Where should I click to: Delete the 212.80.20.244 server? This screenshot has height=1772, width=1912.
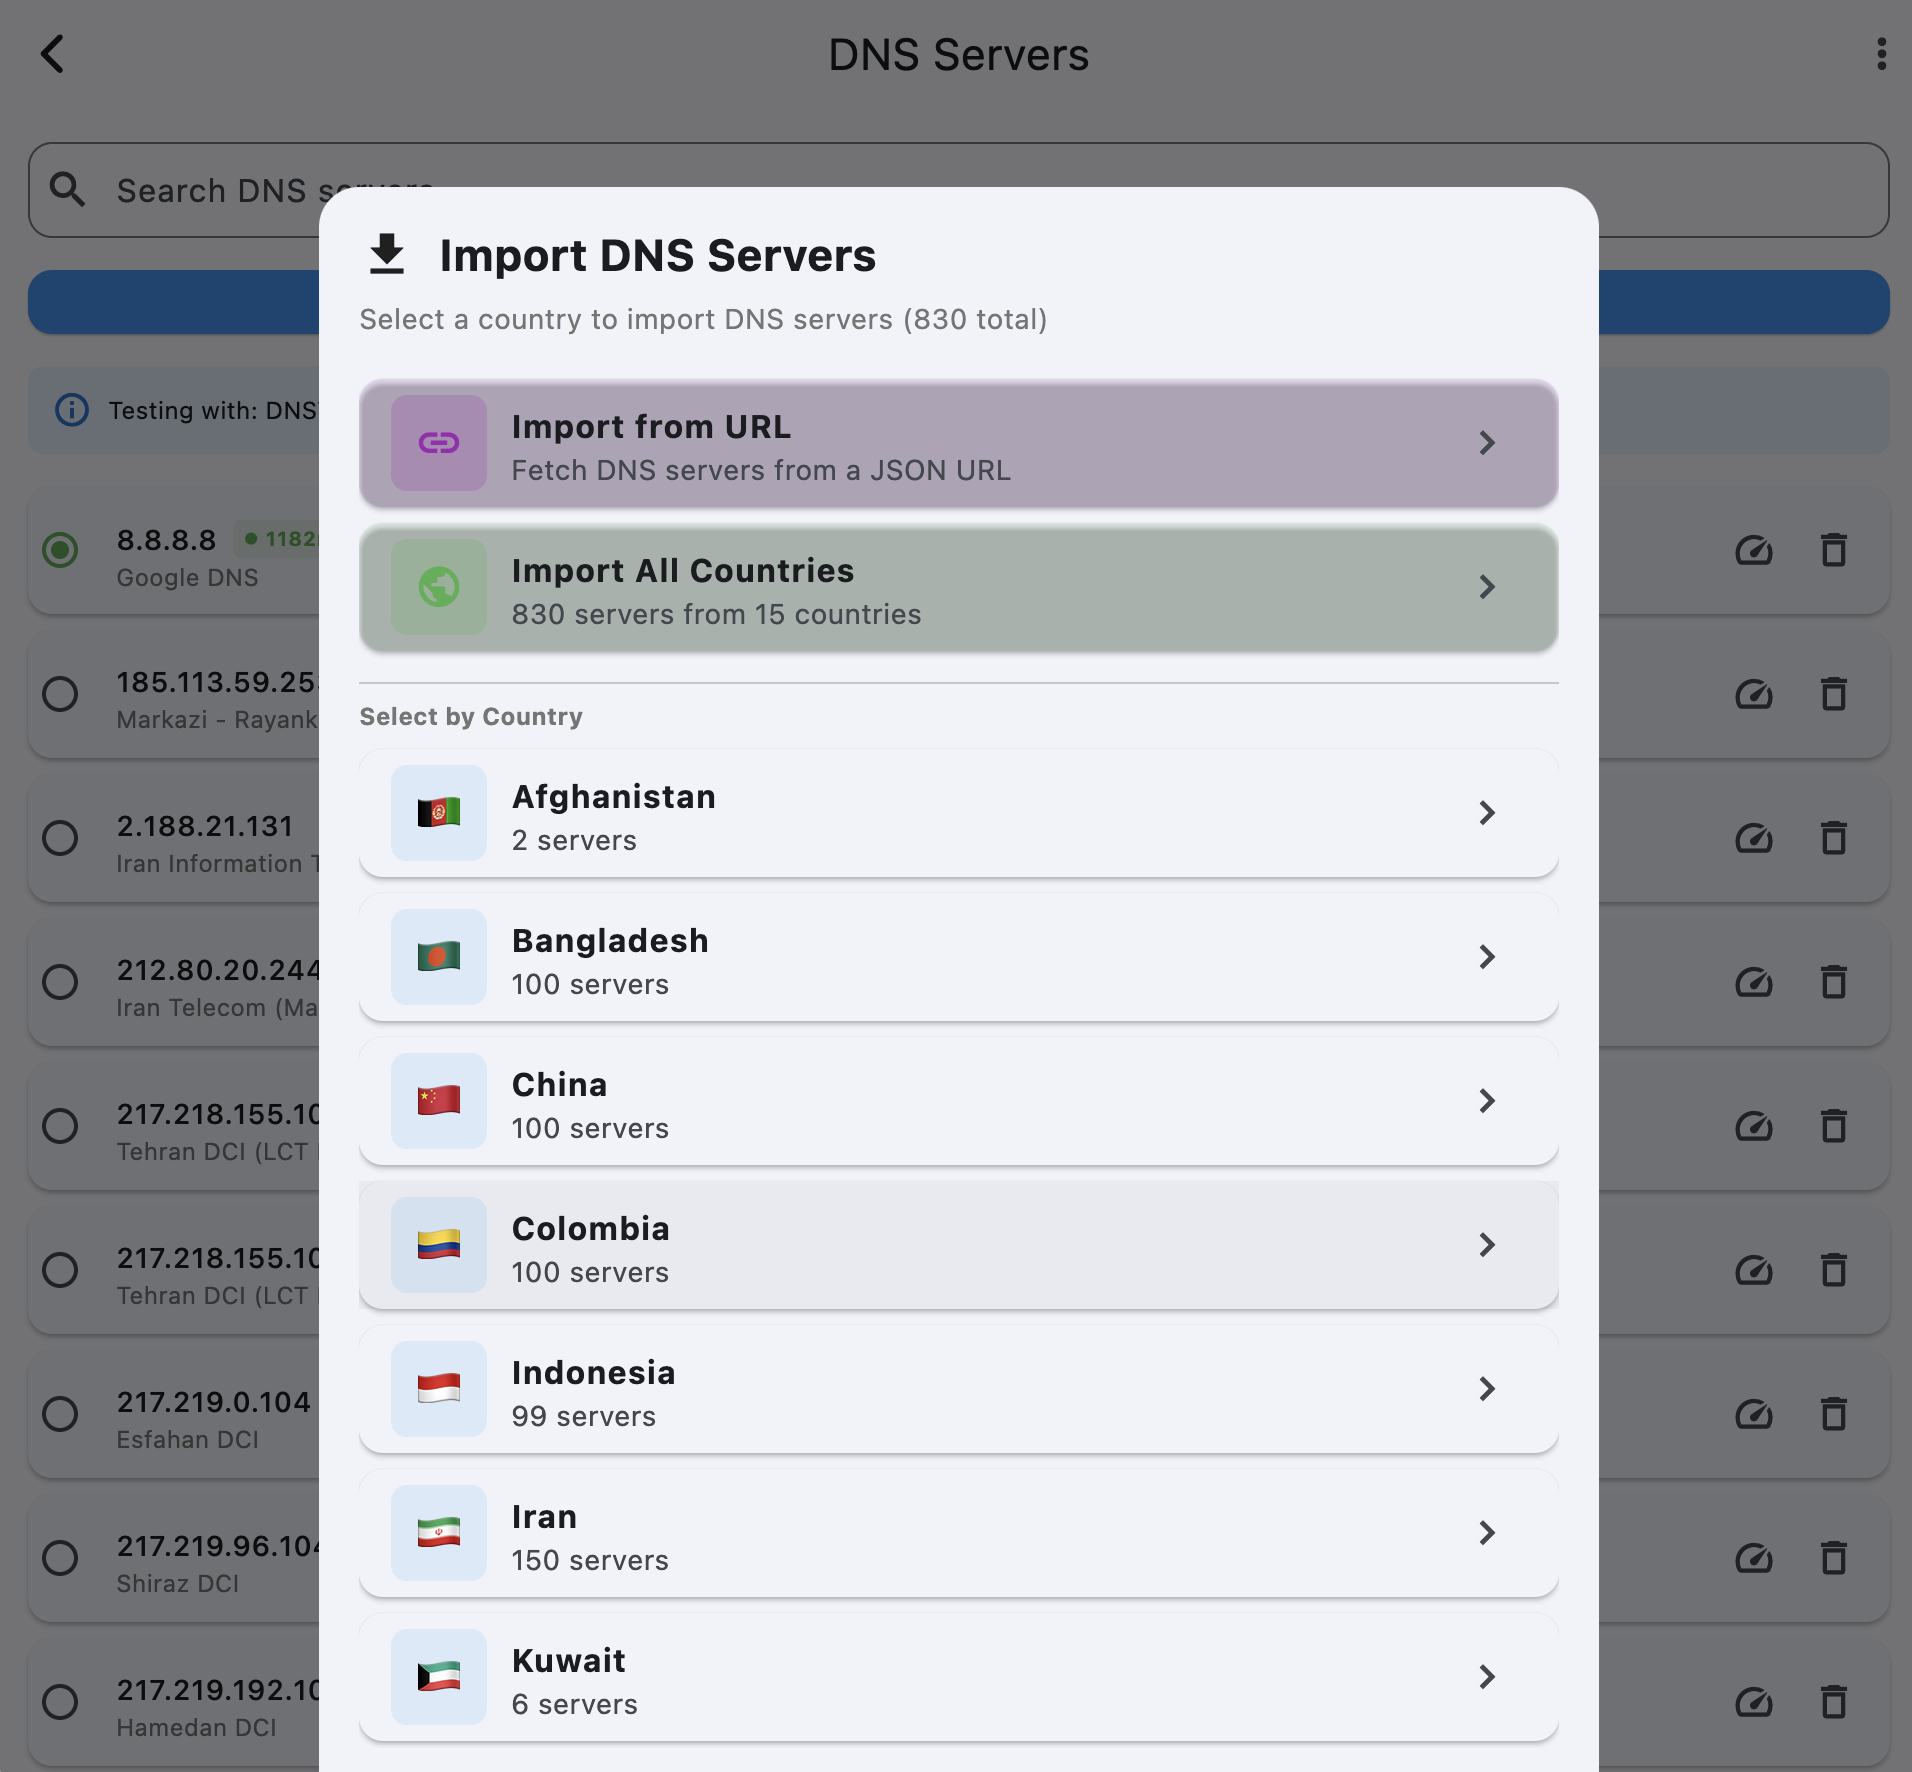(1834, 982)
